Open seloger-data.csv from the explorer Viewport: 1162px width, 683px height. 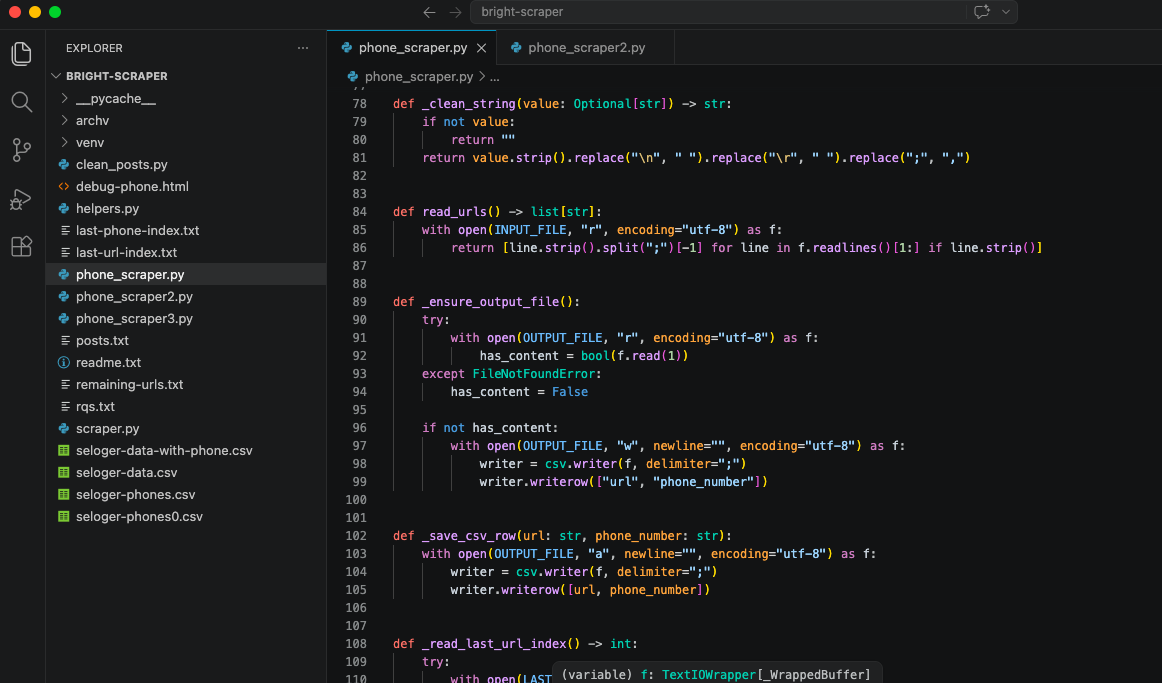pos(126,473)
